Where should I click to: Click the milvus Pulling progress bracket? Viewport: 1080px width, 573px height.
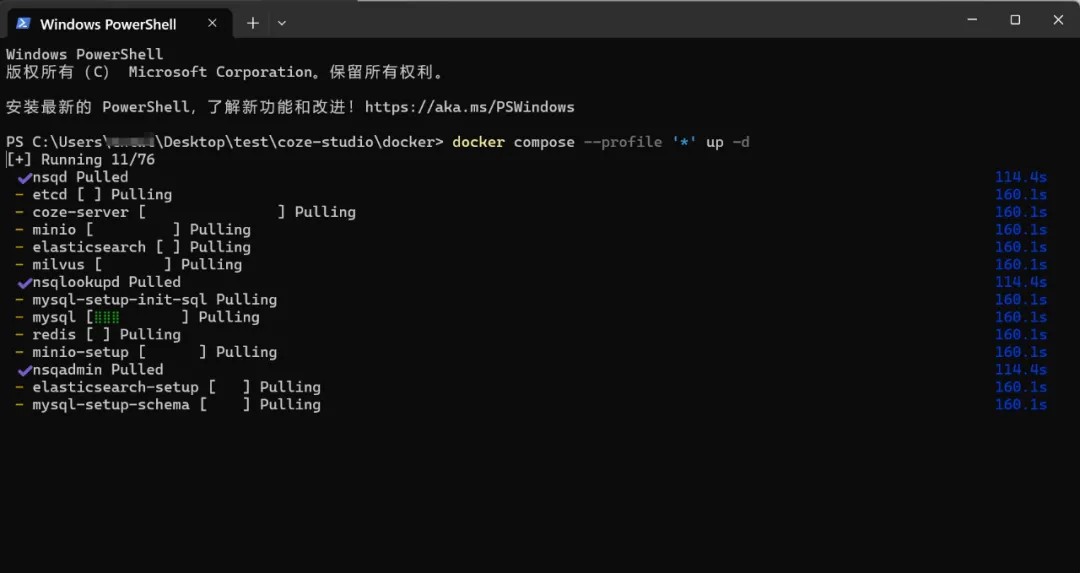tap(133, 264)
